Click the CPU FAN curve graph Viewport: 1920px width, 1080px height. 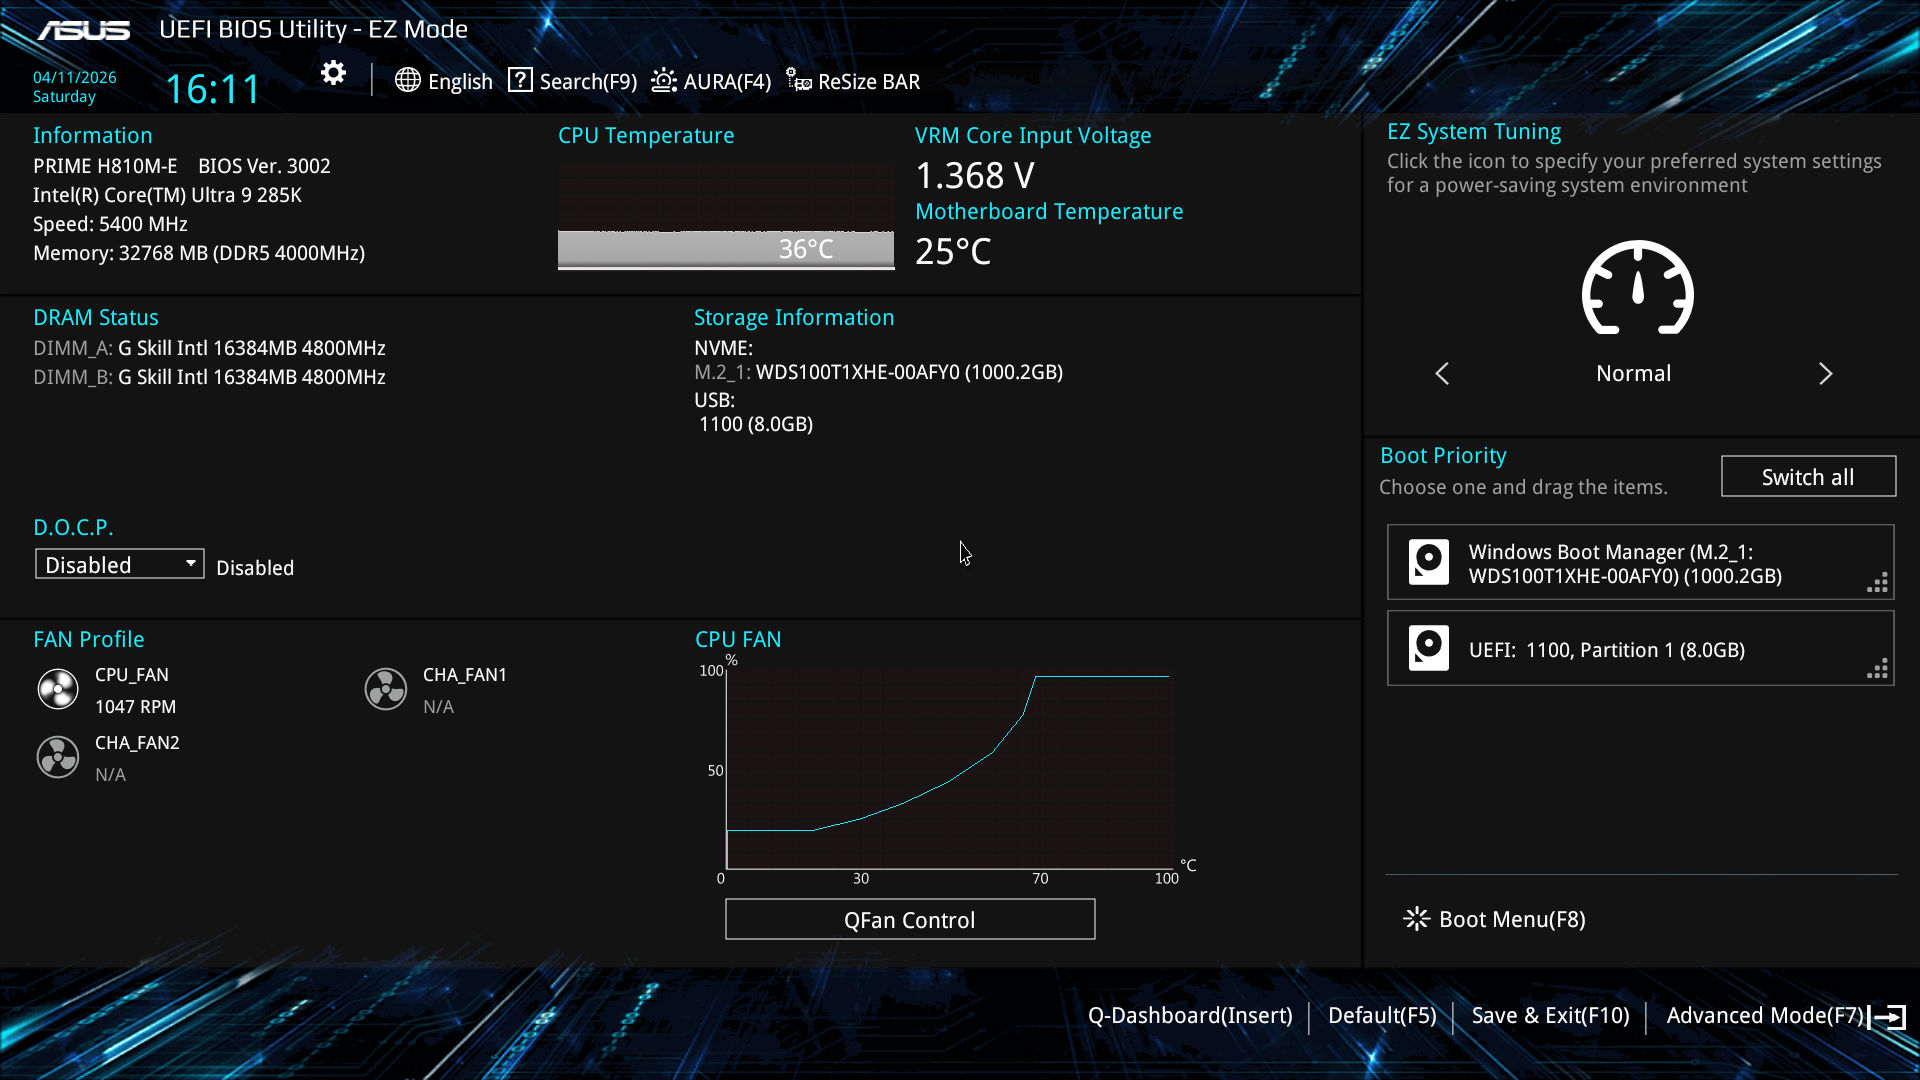pos(948,770)
